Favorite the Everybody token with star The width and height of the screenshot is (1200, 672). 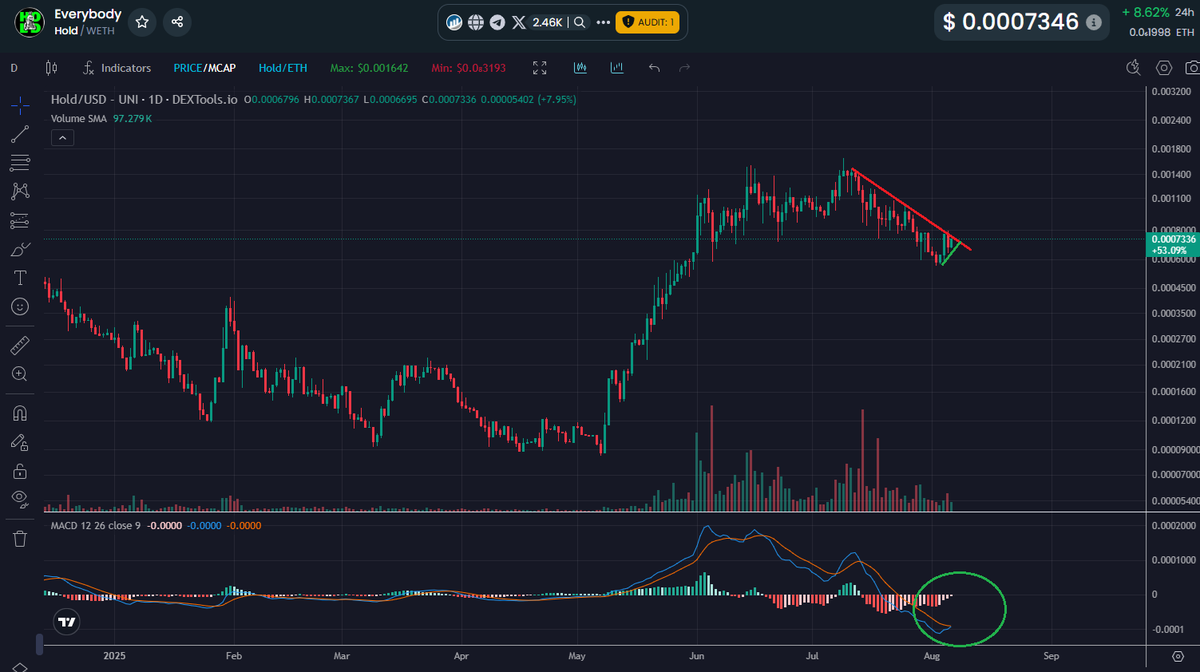point(140,21)
